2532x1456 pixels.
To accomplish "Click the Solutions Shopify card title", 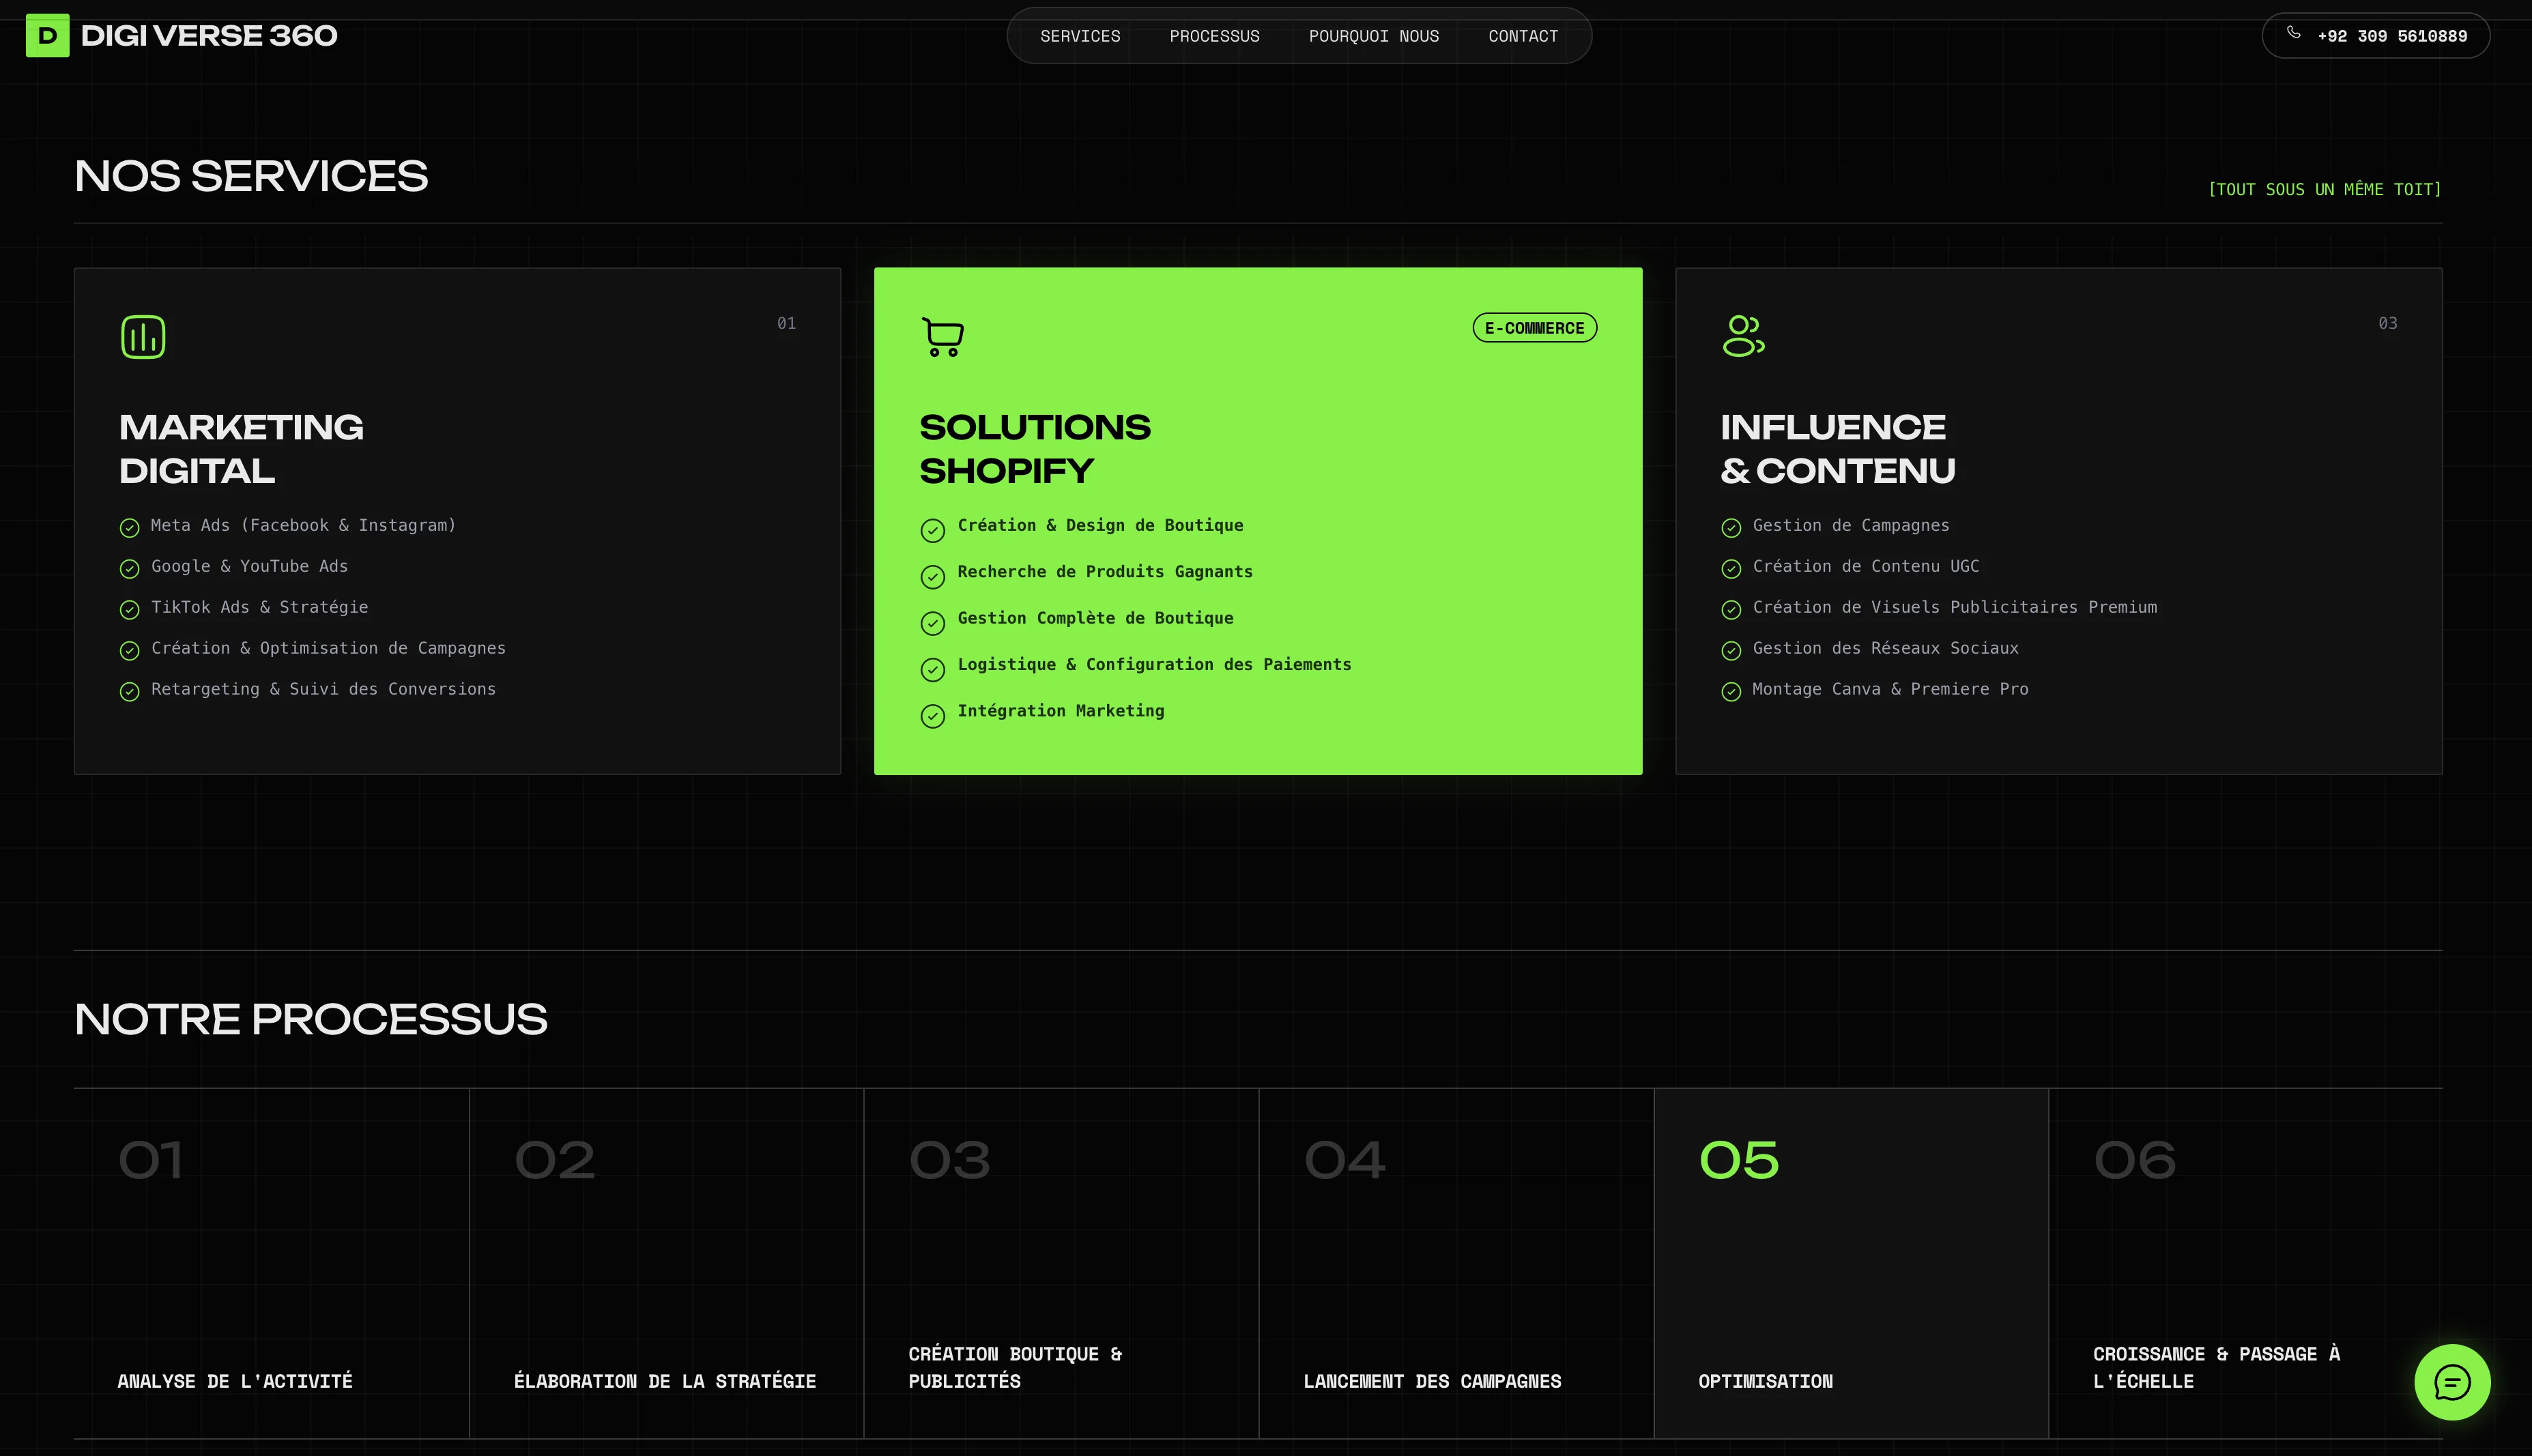I will [1034, 449].
